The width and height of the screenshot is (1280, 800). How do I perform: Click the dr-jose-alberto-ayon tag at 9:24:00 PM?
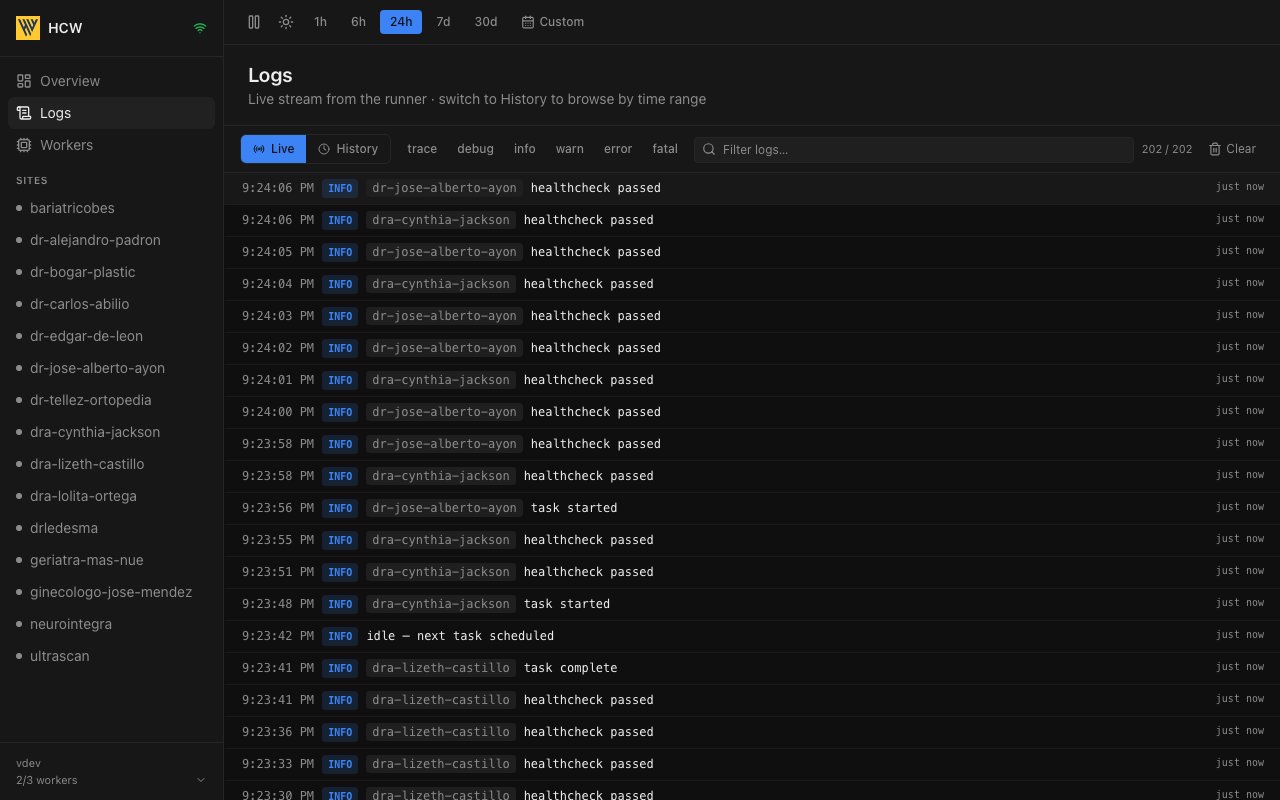pyautogui.click(x=444, y=412)
